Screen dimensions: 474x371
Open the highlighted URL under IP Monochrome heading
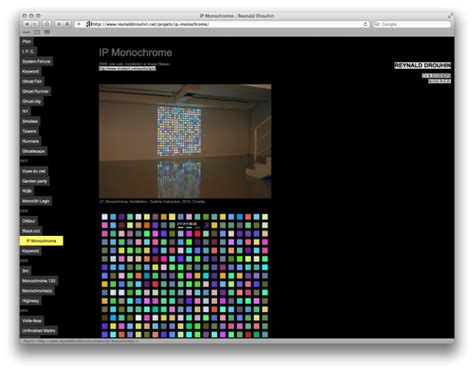tap(127, 68)
